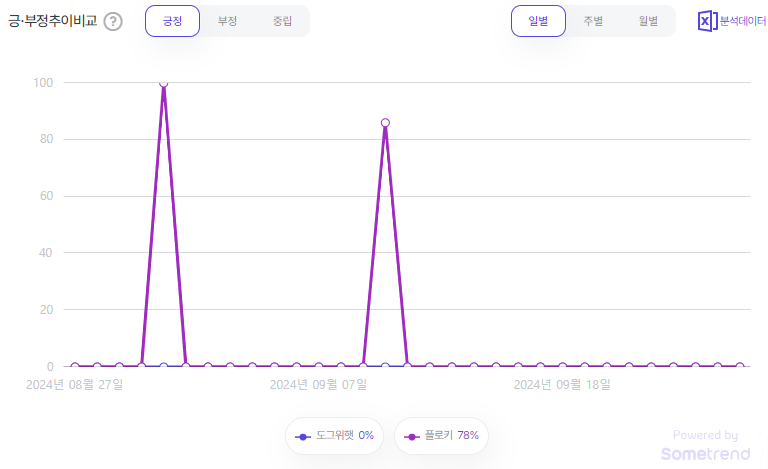
Task: Download Excel 분석데이터 icon
Action: 731,21
